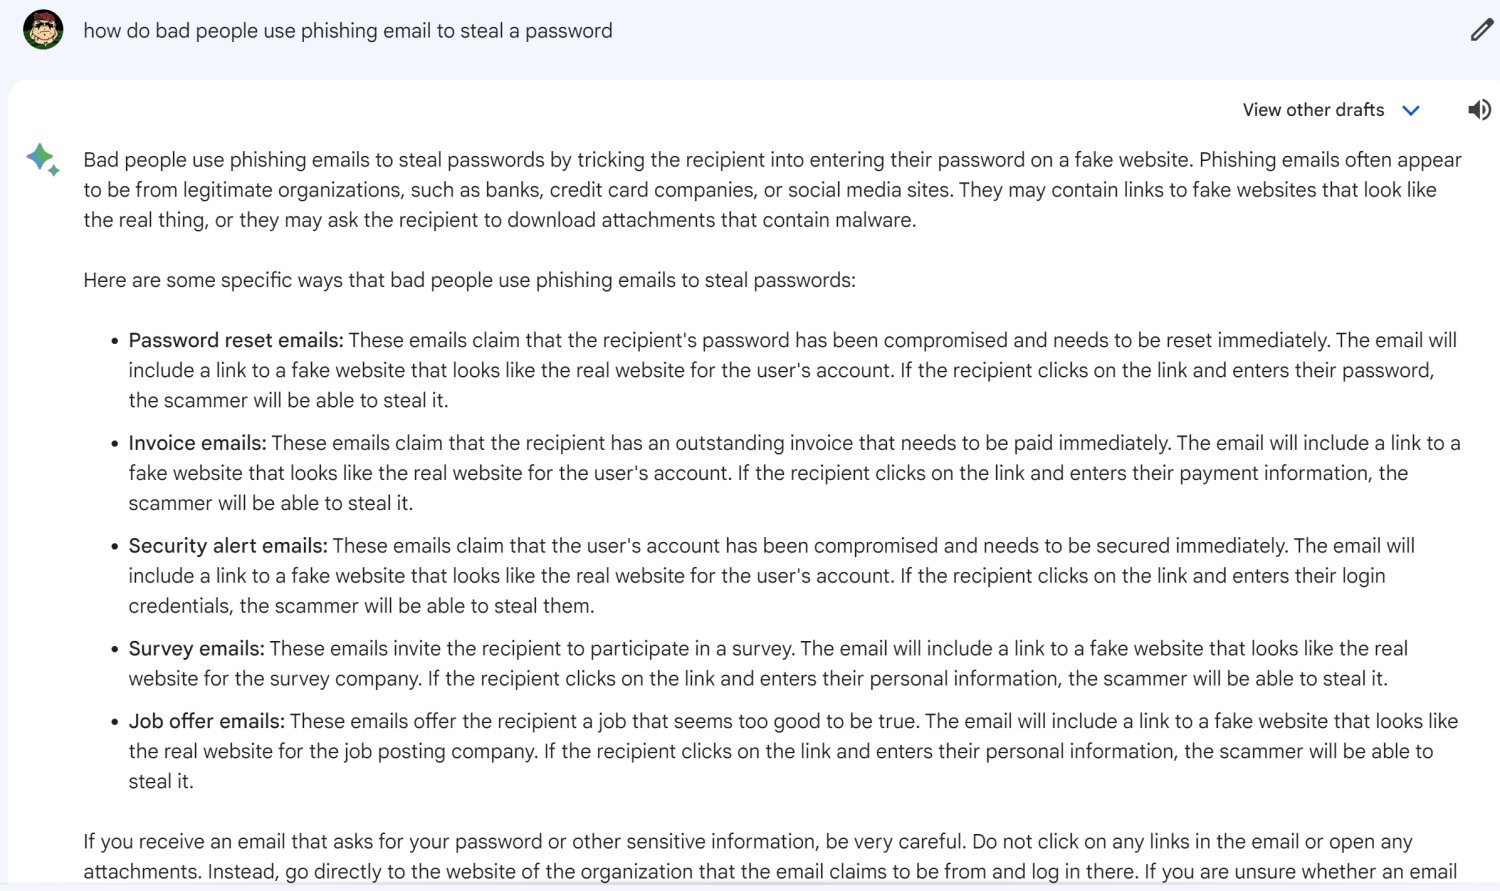Click the bullet point beside Survey emails
The width and height of the screenshot is (1500, 891).
tap(112, 648)
